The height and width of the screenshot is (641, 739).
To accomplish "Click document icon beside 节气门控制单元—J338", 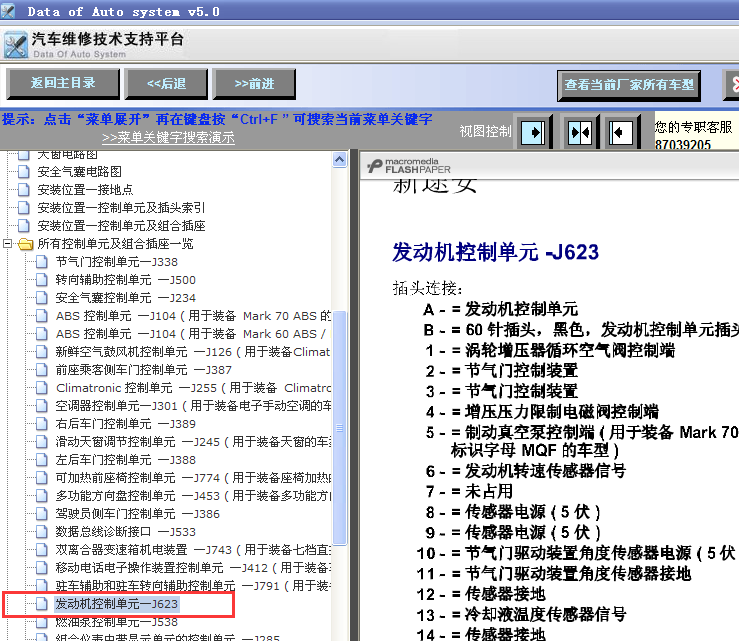I will (x=42, y=262).
